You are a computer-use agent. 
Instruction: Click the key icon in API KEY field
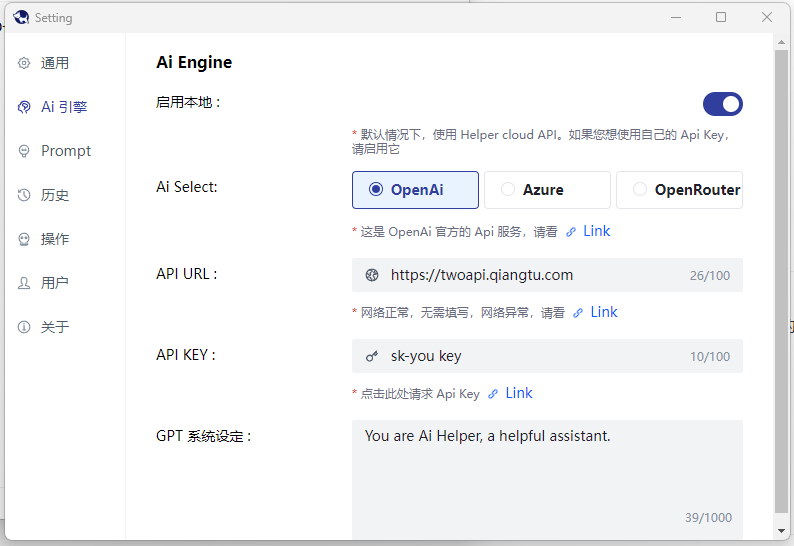click(x=372, y=357)
